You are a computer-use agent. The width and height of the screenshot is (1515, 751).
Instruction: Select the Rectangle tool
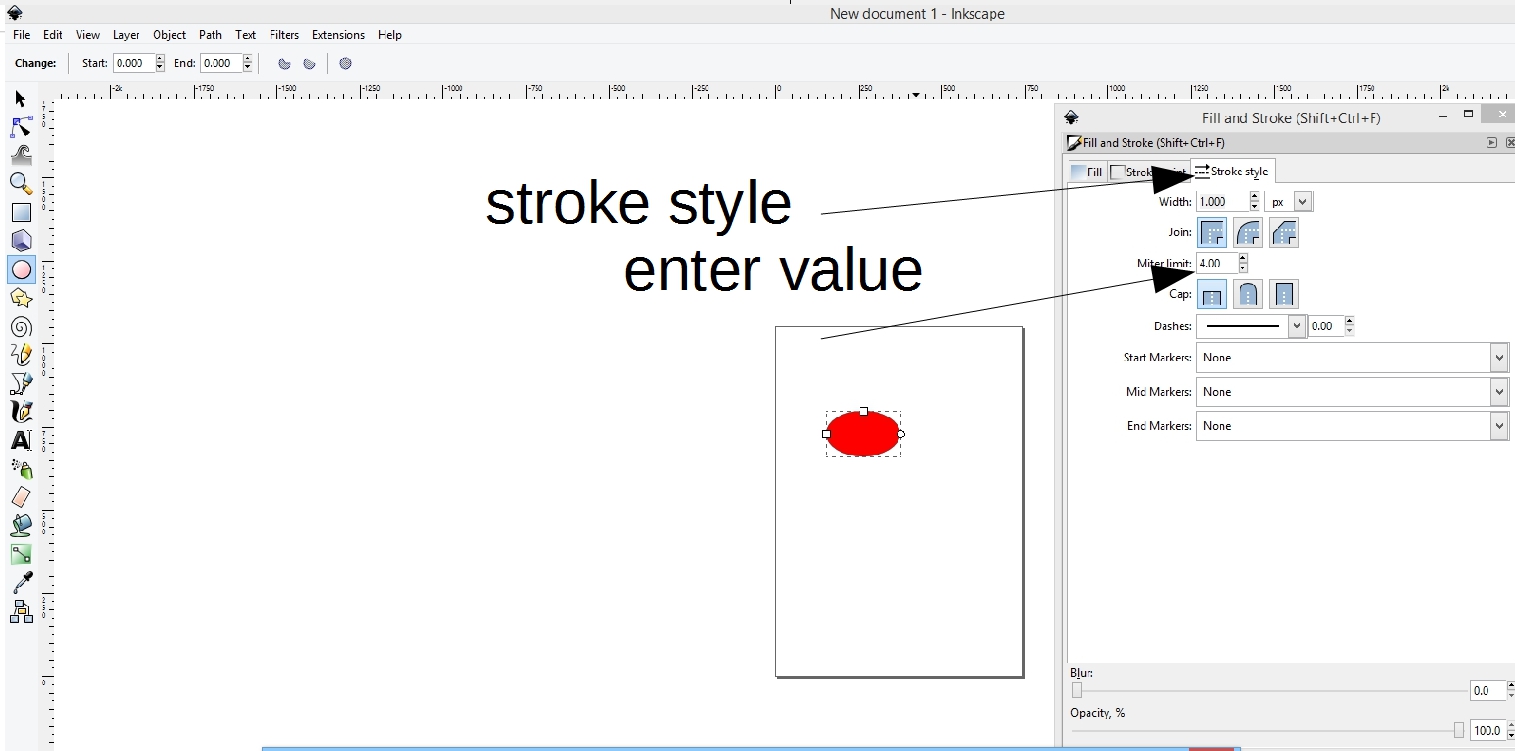tap(20, 212)
